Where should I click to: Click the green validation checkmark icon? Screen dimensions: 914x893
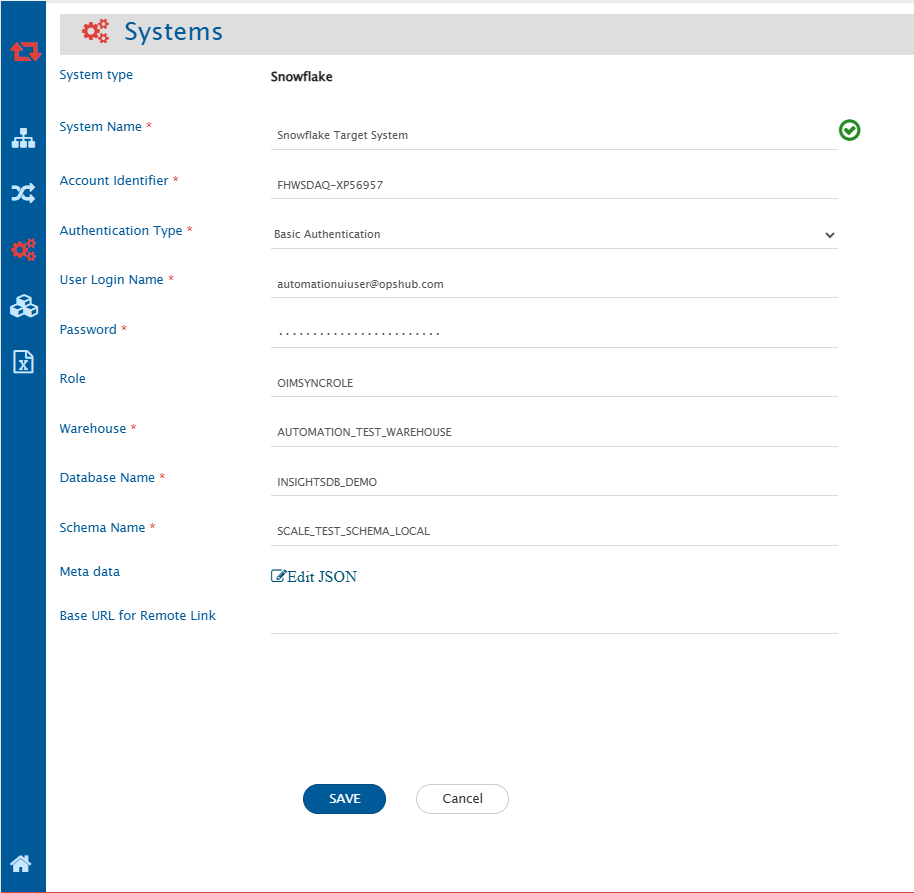click(849, 130)
